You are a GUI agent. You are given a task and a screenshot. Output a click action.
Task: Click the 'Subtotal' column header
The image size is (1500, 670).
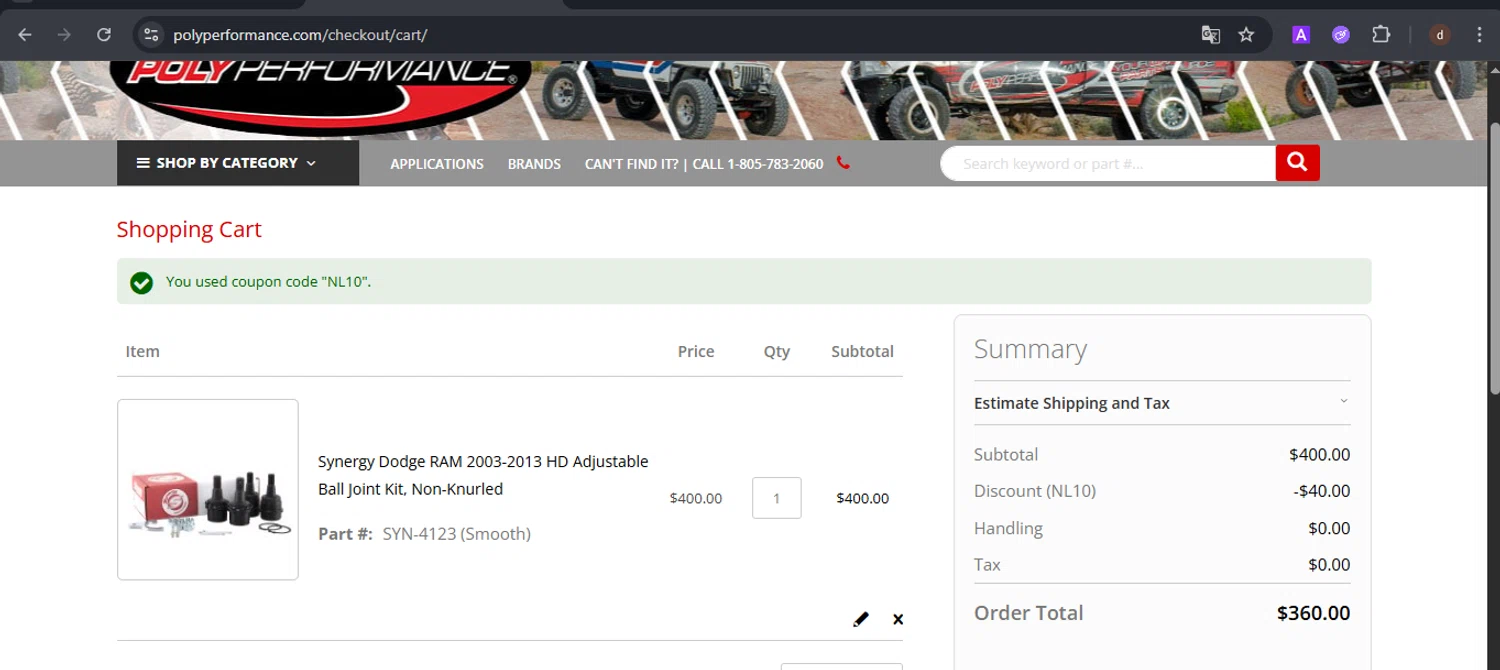pyautogui.click(x=862, y=351)
